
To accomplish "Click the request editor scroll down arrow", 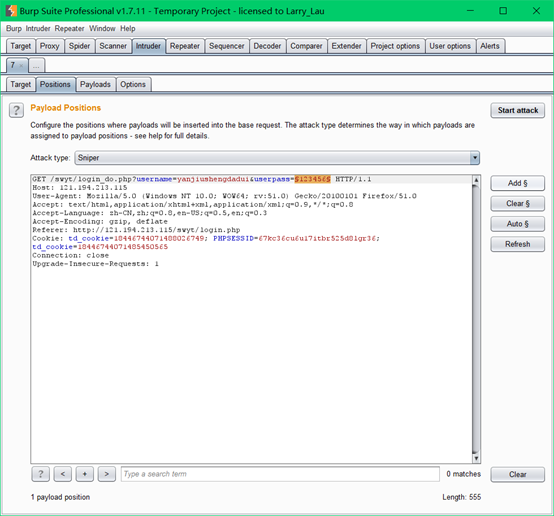I will click(x=476, y=458).
